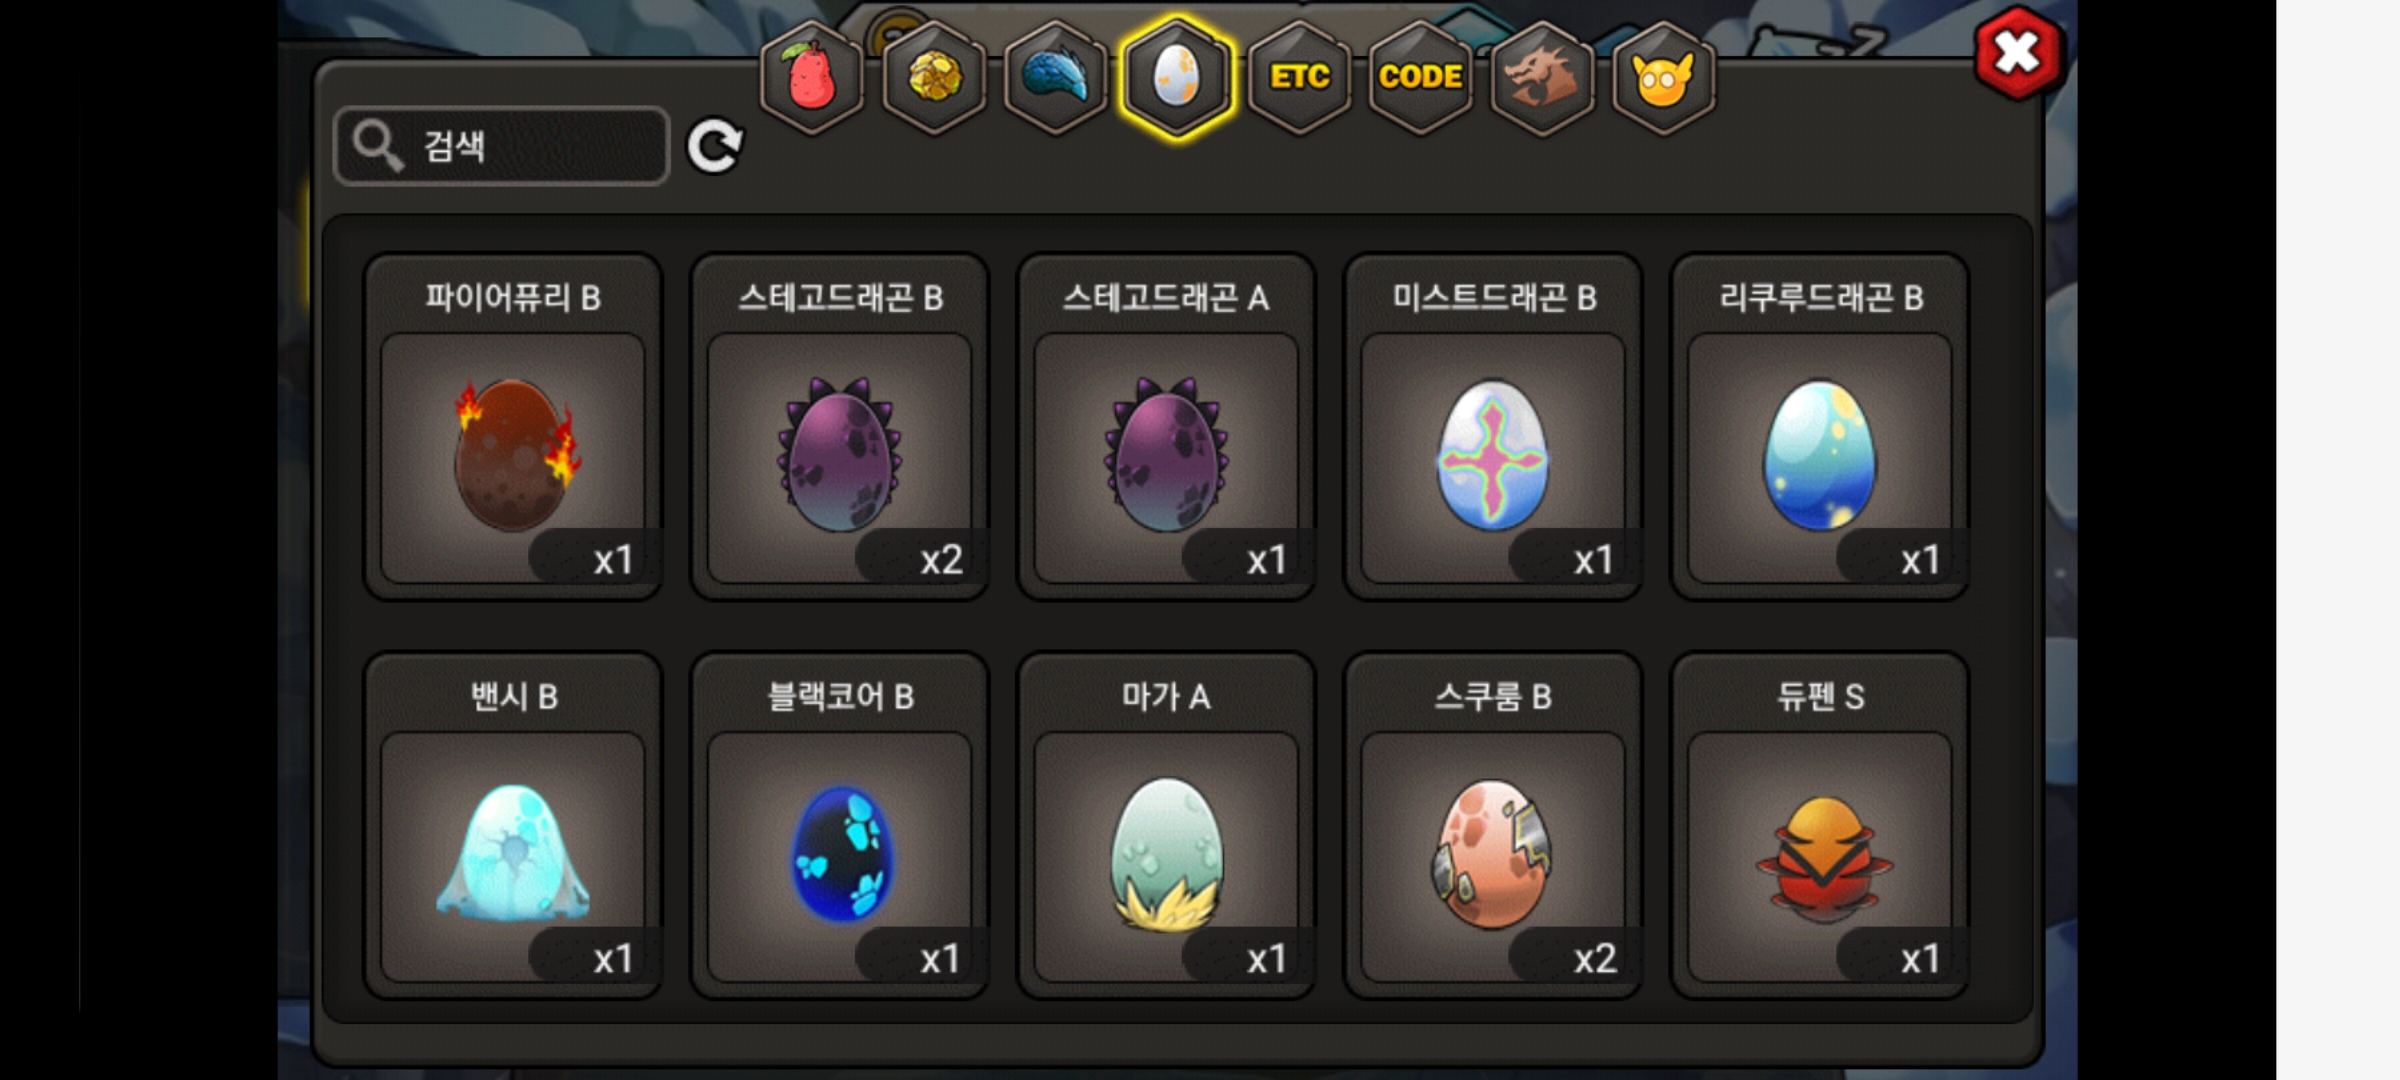Screen dimensions: 2400x1080
Task: Click the refresh arrow beside search
Action: point(715,147)
